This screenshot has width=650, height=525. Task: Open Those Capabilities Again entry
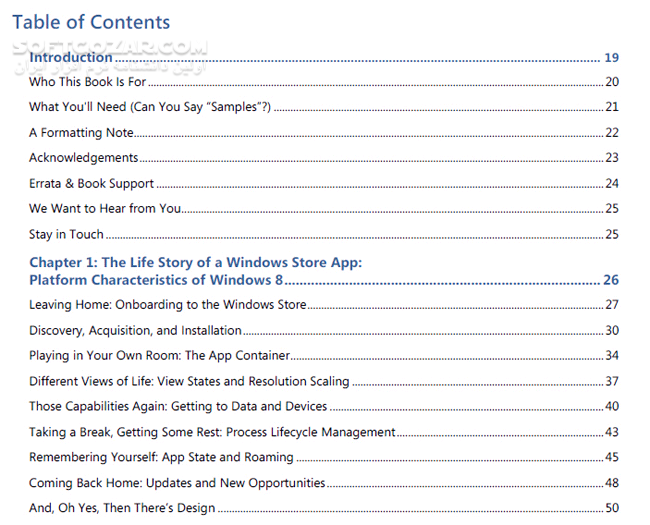(x=178, y=406)
